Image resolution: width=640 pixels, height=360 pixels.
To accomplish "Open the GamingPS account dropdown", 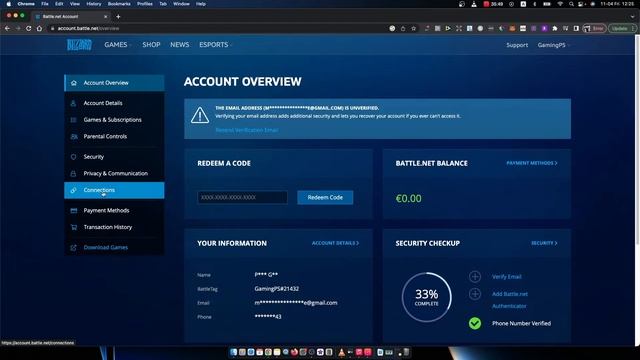I will pyautogui.click(x=553, y=45).
